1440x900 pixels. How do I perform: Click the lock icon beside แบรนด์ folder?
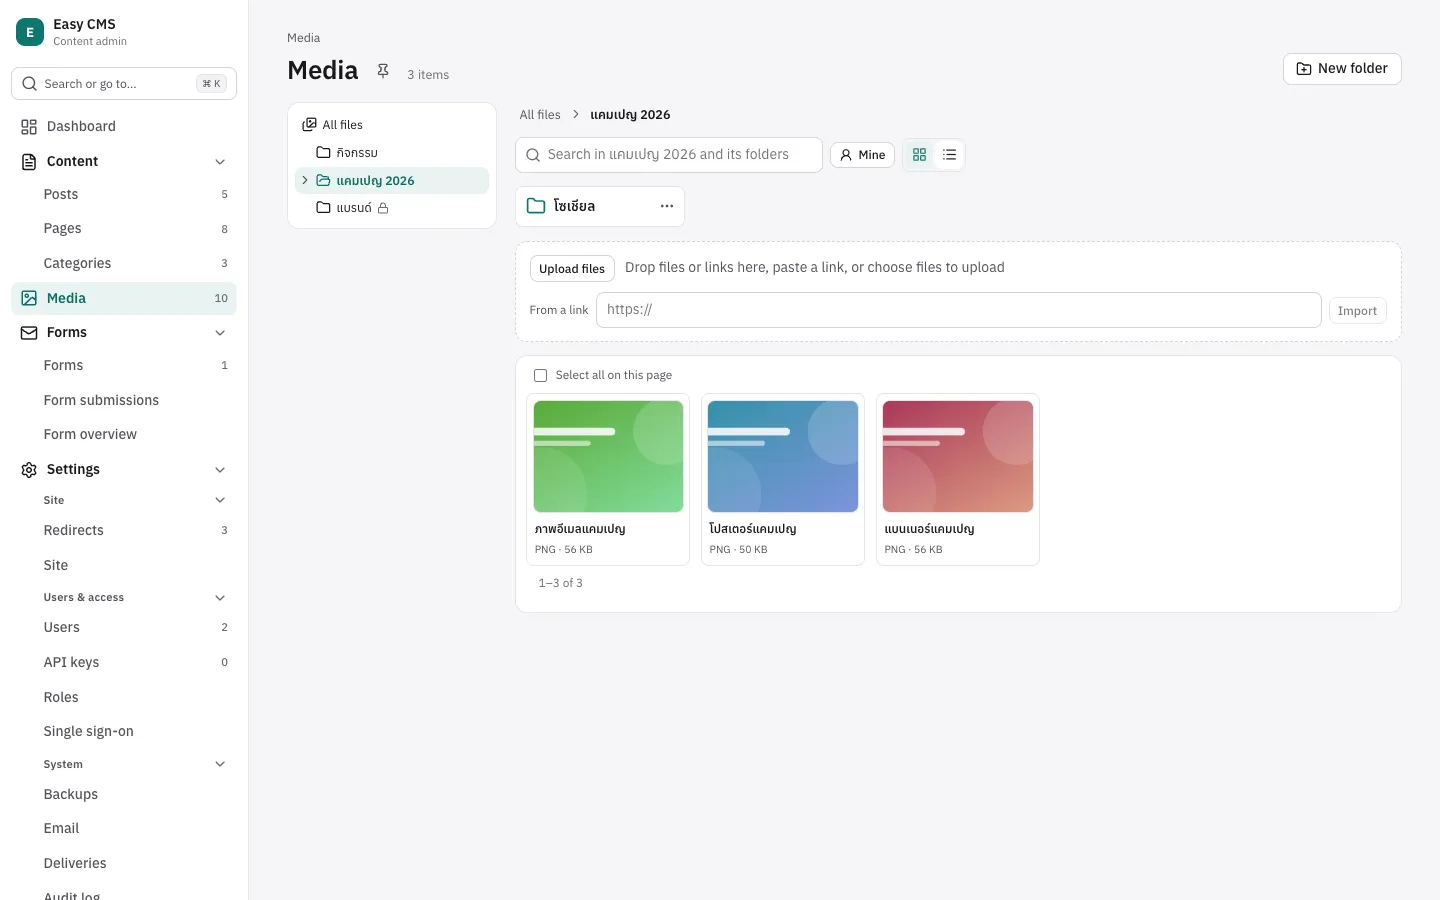(x=383, y=208)
